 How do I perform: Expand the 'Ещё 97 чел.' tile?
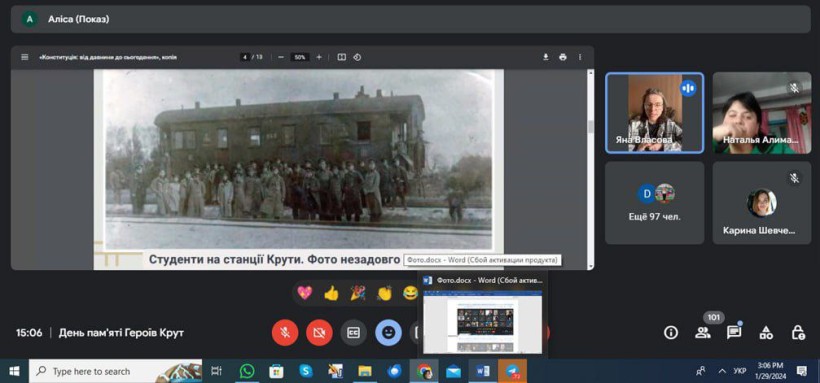[655, 202]
